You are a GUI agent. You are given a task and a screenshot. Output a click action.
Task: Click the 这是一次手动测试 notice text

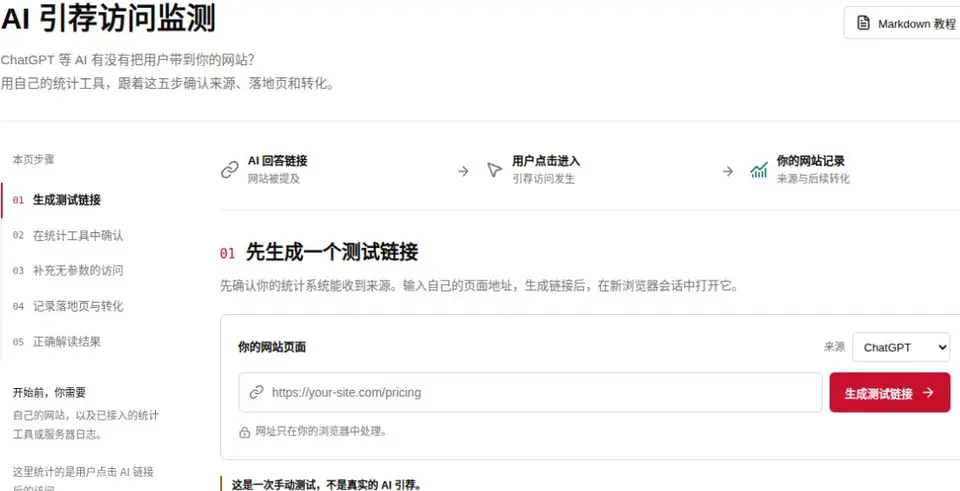coord(326,485)
